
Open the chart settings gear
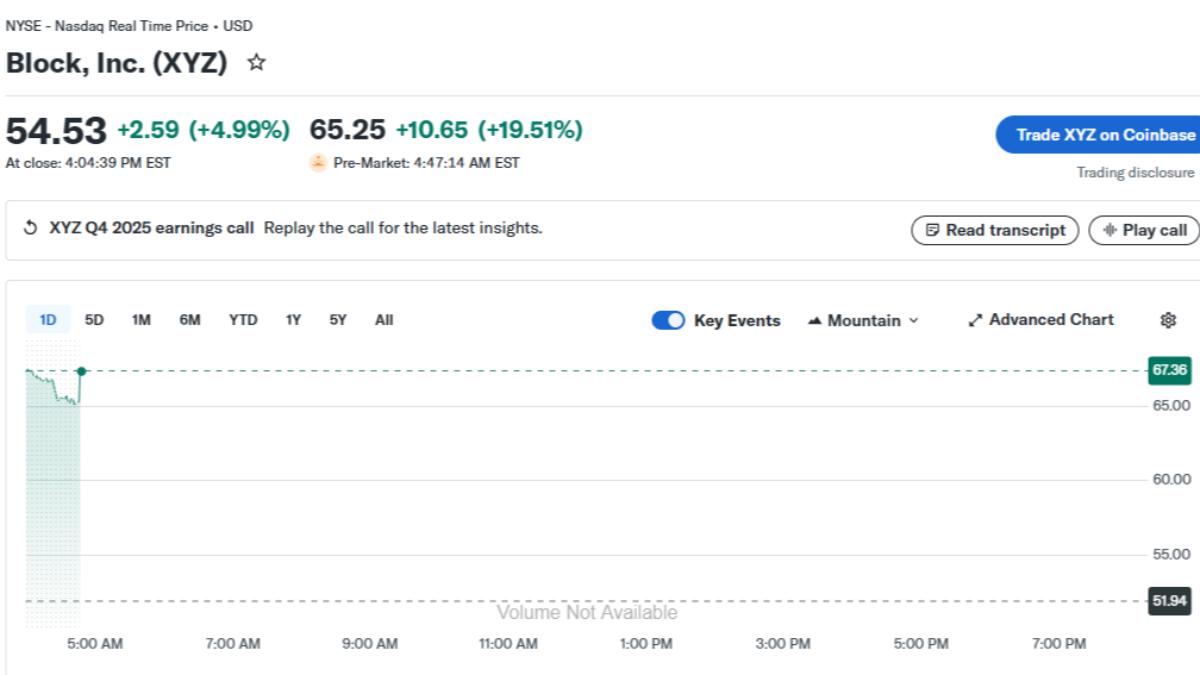click(1168, 320)
